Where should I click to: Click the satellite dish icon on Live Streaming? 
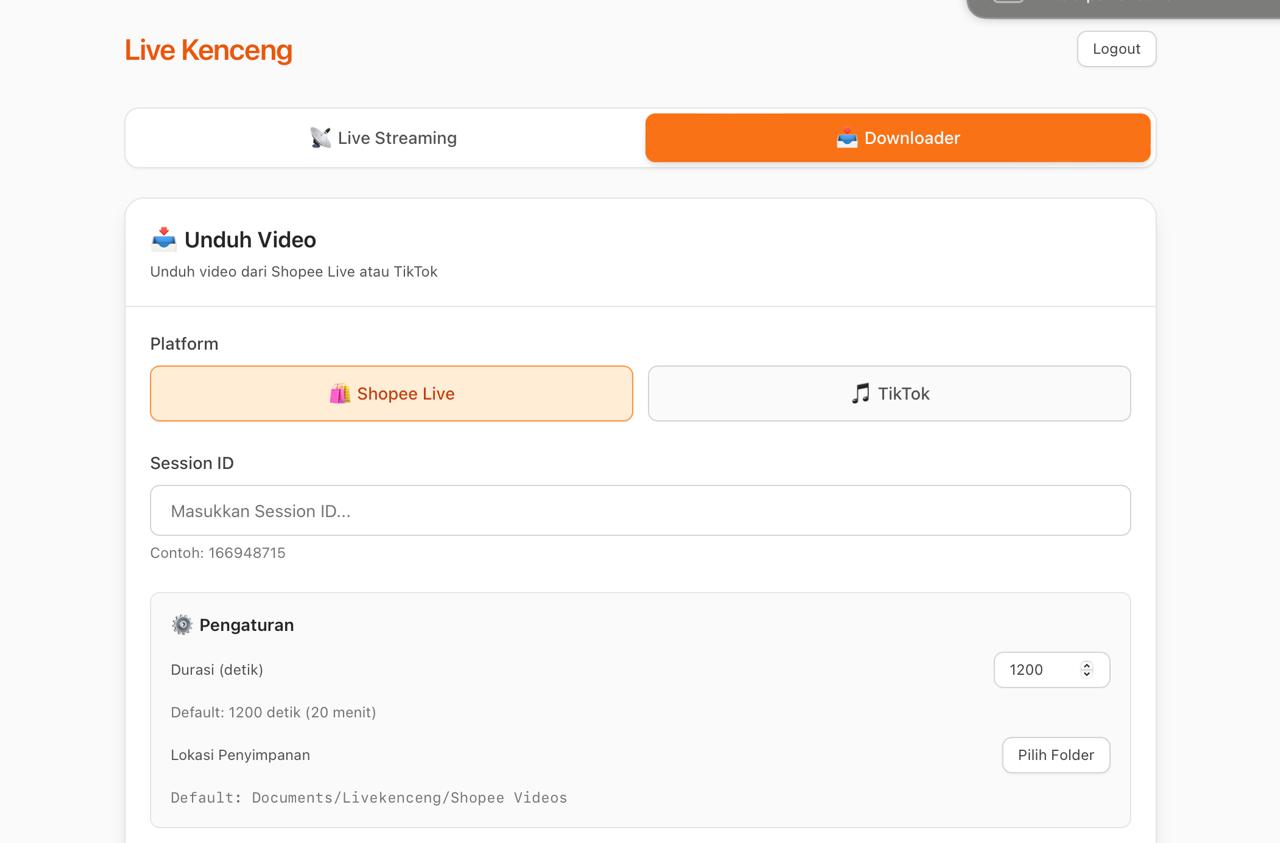click(x=320, y=138)
